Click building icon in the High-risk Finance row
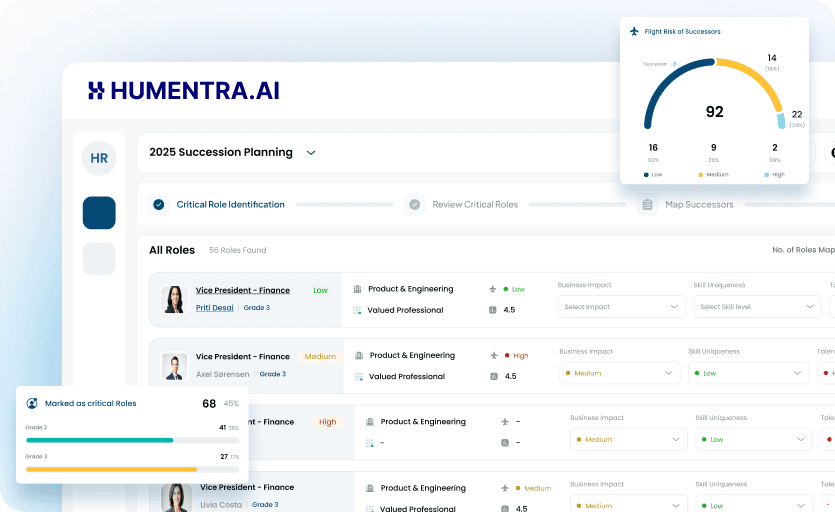This screenshot has width=835, height=512. tap(370, 422)
